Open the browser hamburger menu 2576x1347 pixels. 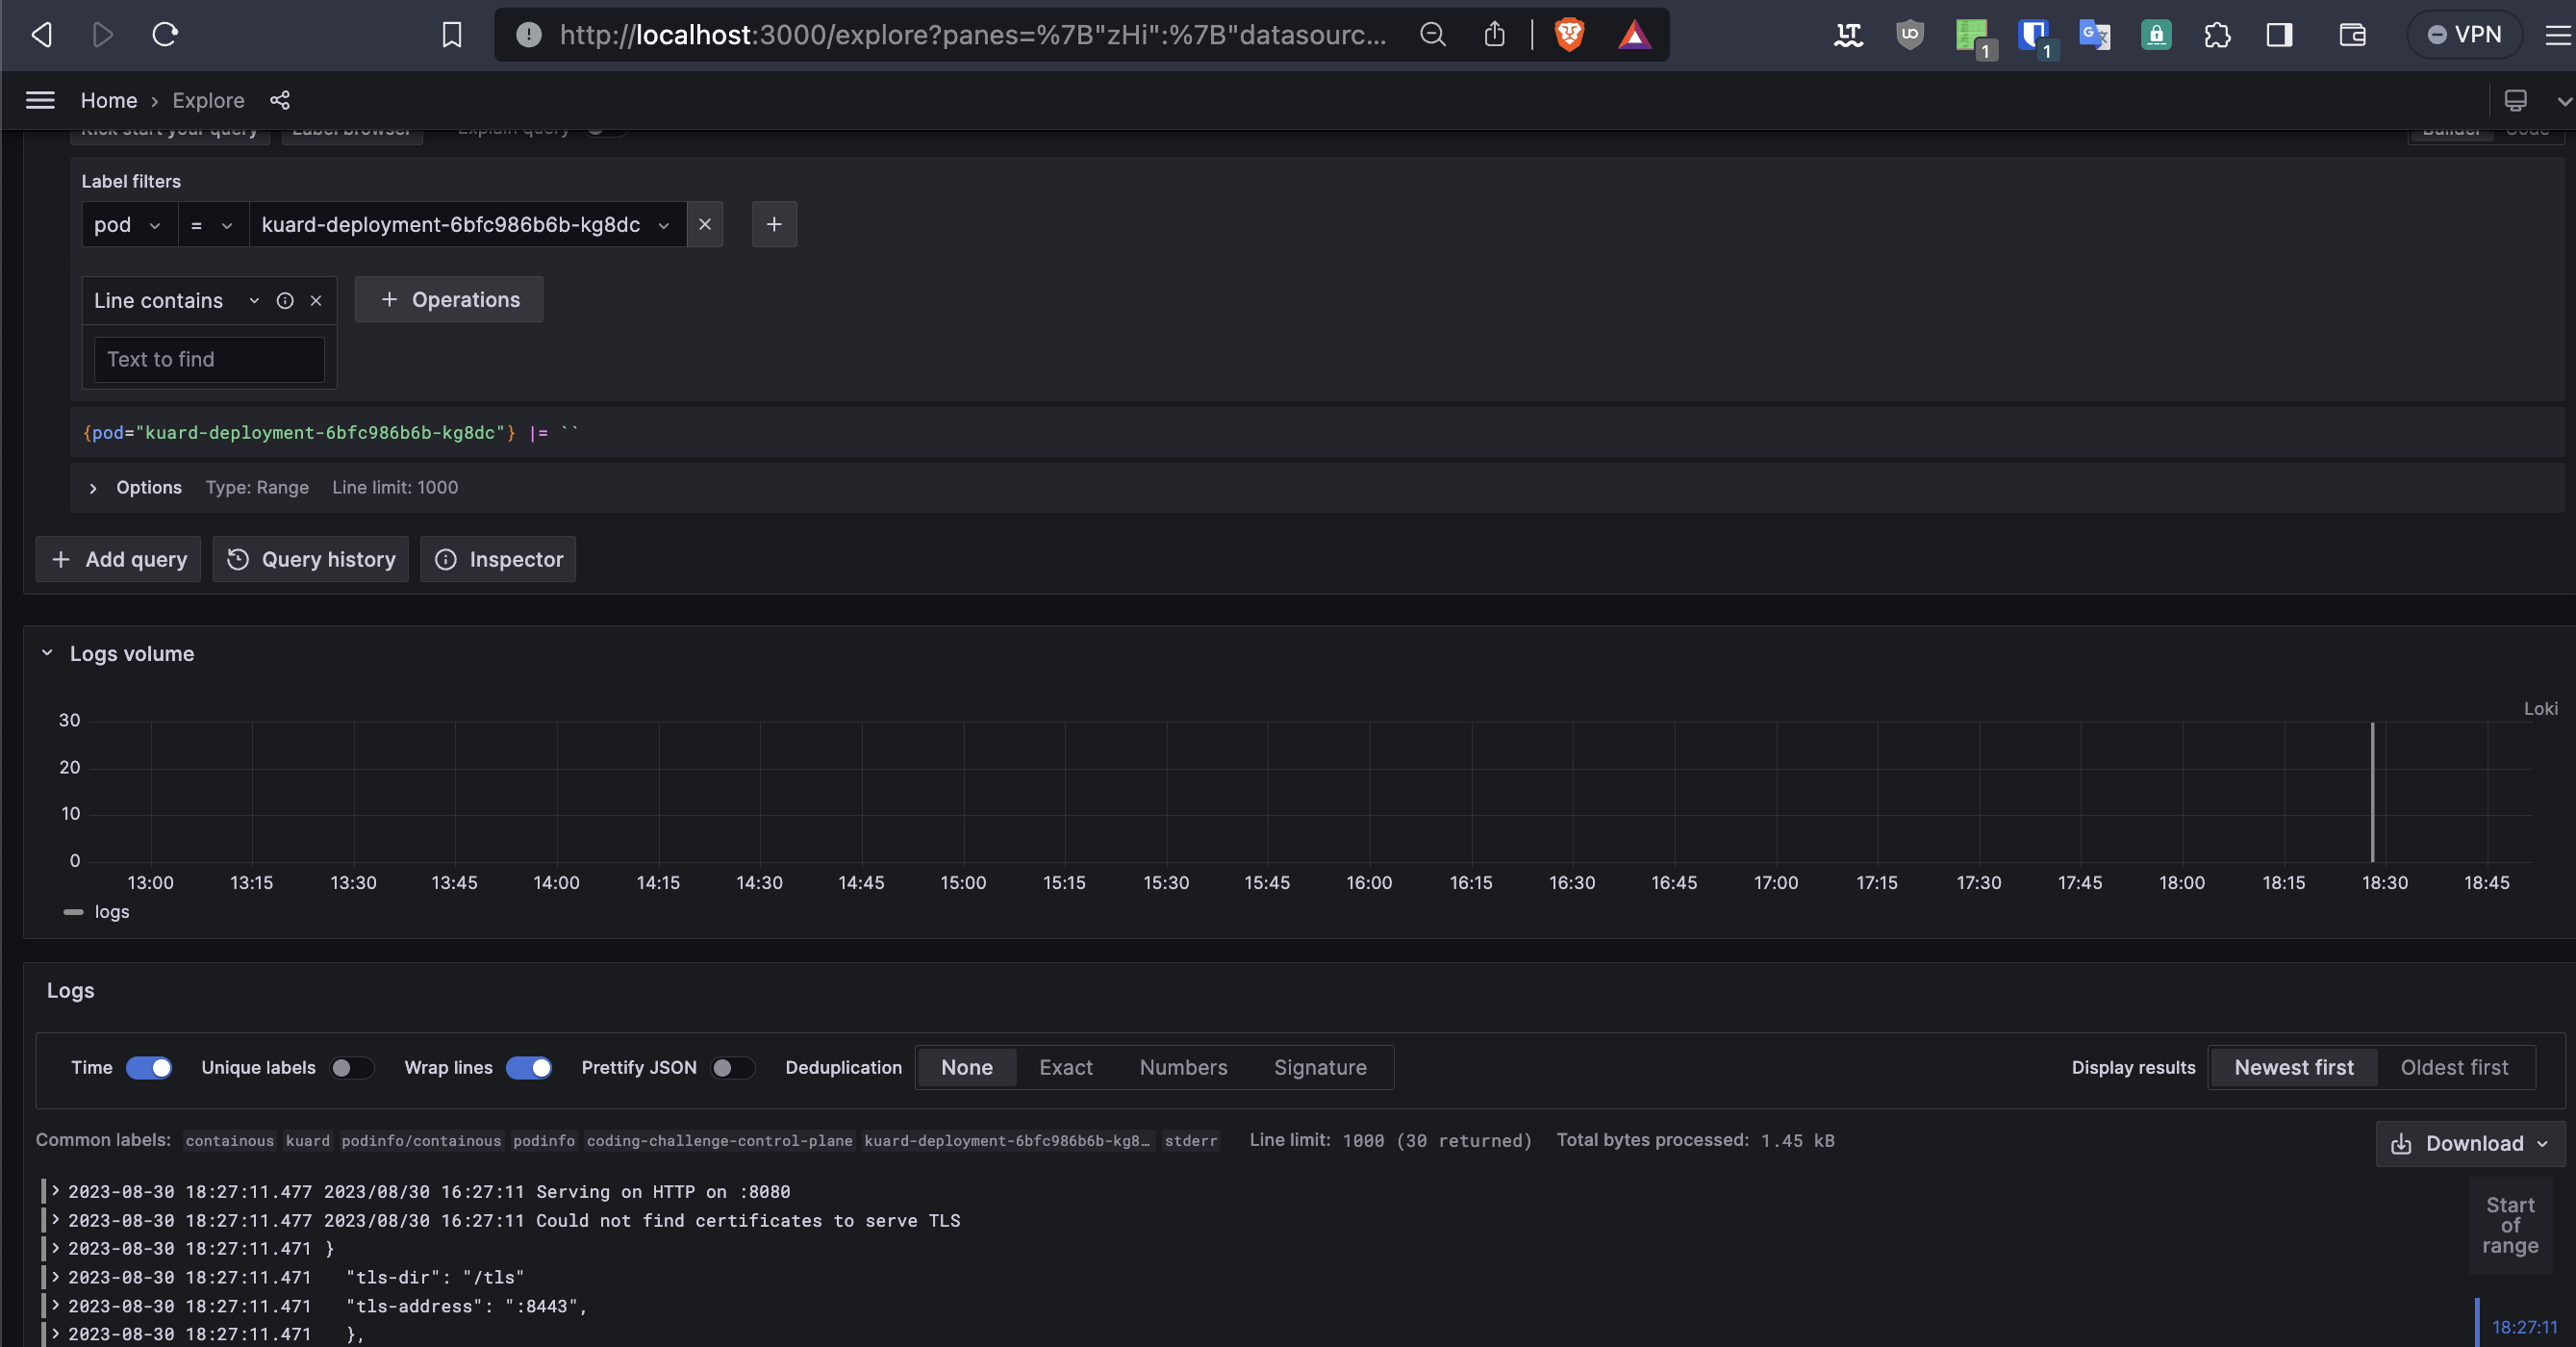(x=2557, y=35)
